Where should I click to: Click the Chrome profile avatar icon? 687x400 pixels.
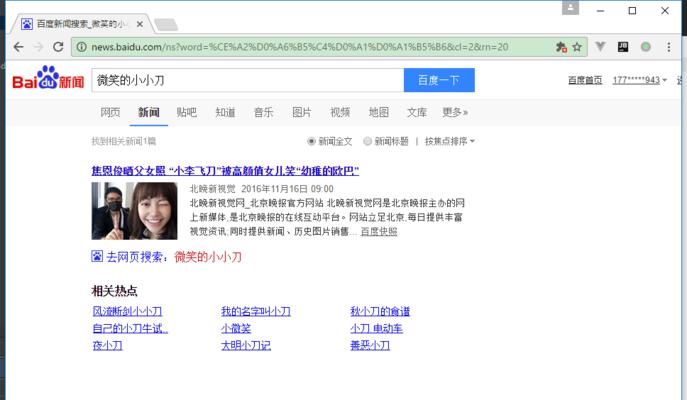(570, 7)
